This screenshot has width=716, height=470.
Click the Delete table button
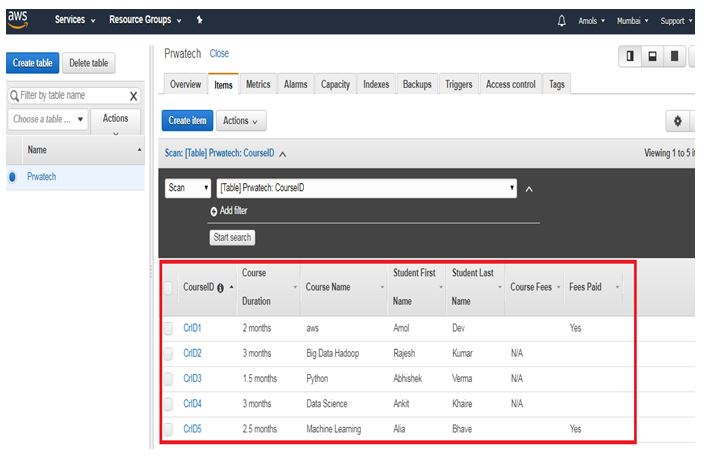pos(89,63)
